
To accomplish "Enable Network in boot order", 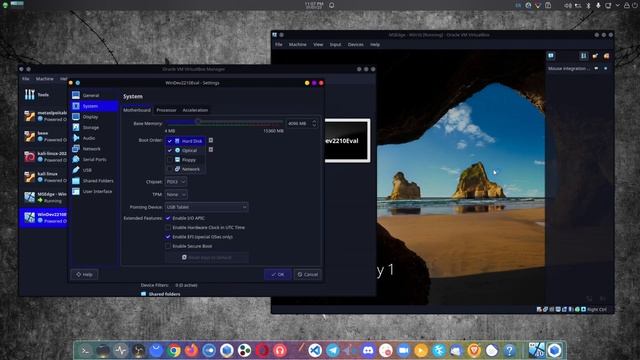I will (170, 169).
